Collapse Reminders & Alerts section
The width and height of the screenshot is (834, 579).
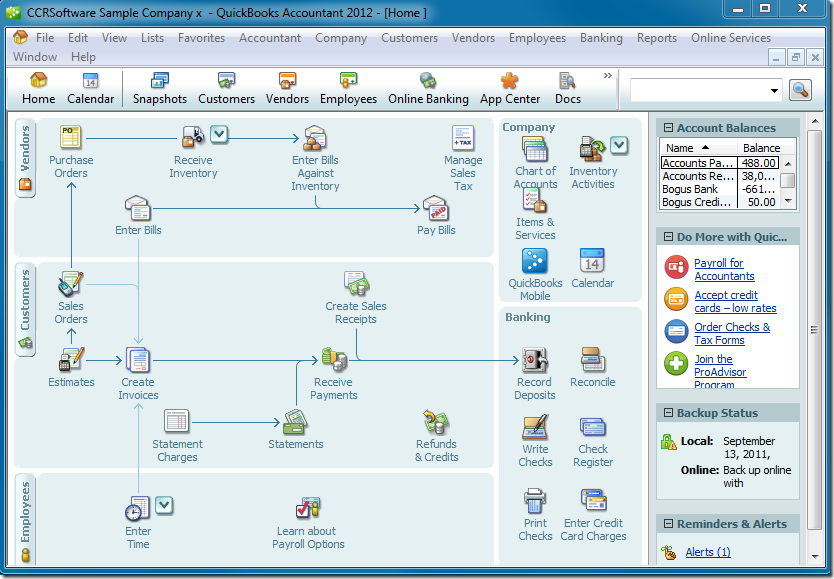click(x=669, y=524)
